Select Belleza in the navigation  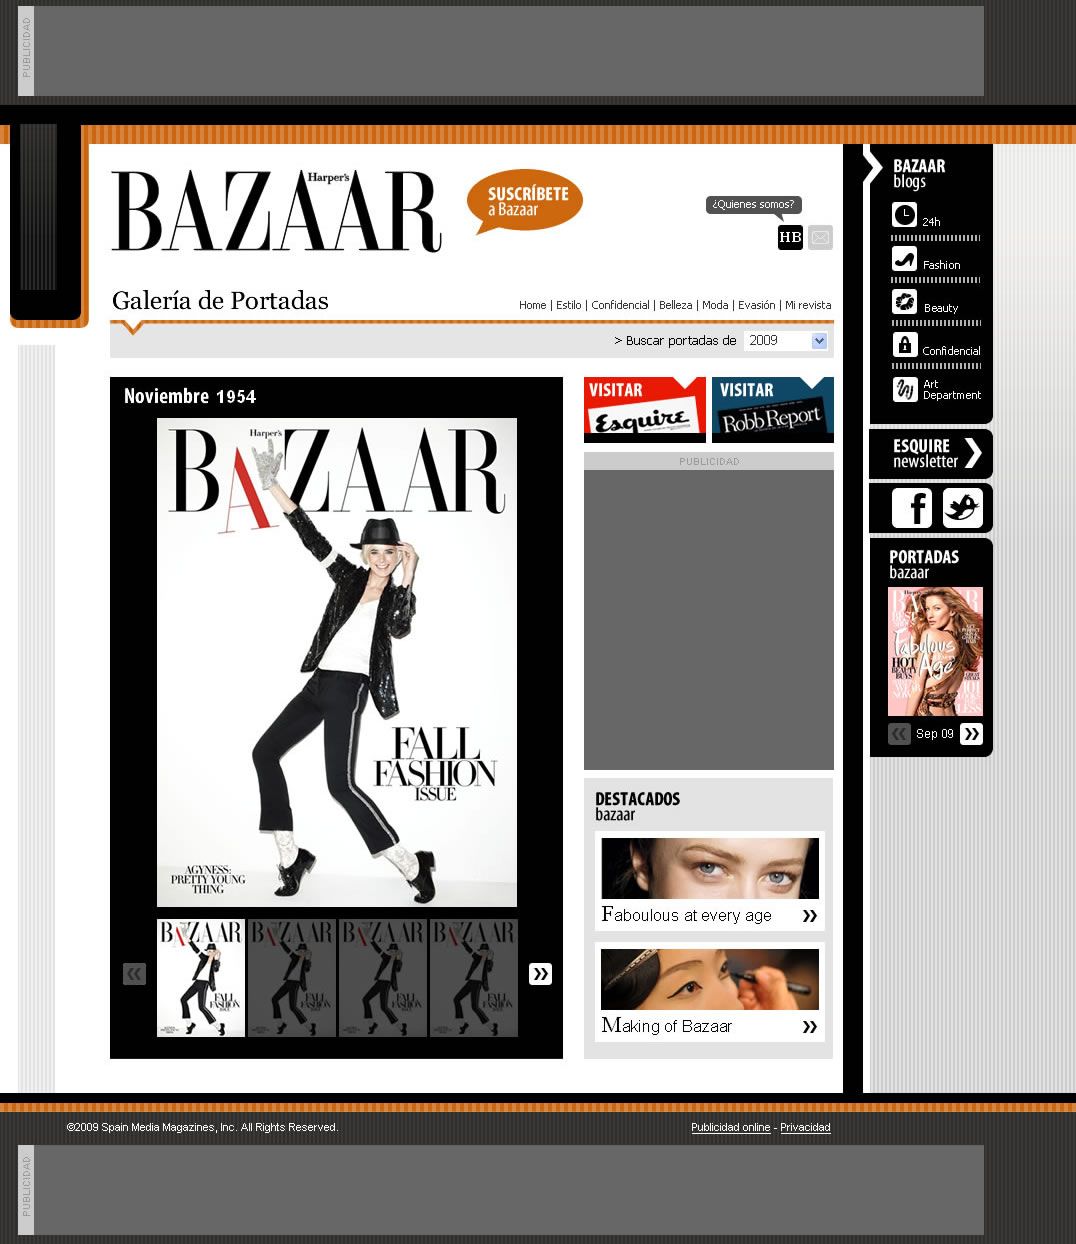coord(675,305)
